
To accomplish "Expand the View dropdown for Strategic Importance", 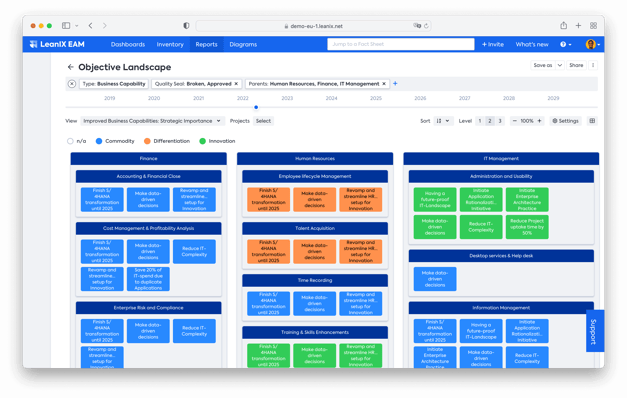I will tap(152, 121).
